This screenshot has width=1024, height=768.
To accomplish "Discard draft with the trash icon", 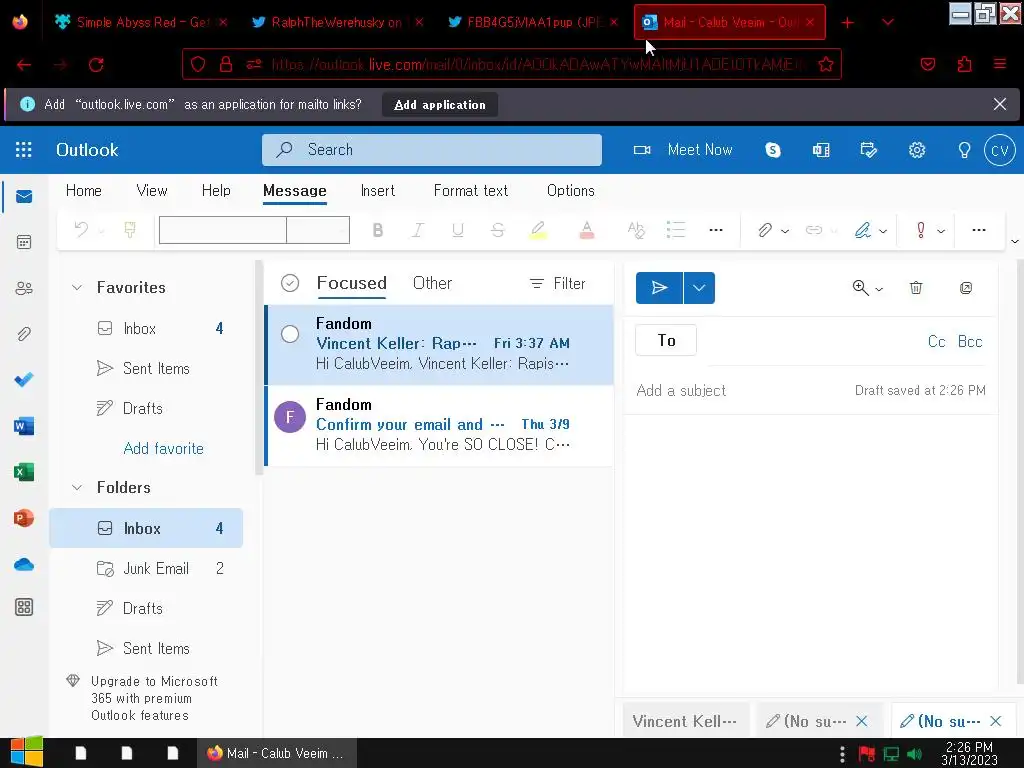I will [916, 288].
